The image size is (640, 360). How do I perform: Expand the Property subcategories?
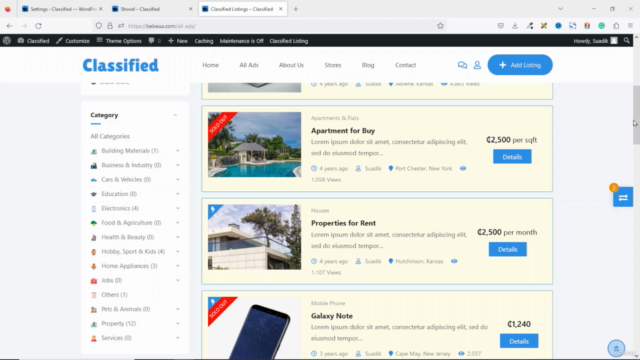click(178, 323)
